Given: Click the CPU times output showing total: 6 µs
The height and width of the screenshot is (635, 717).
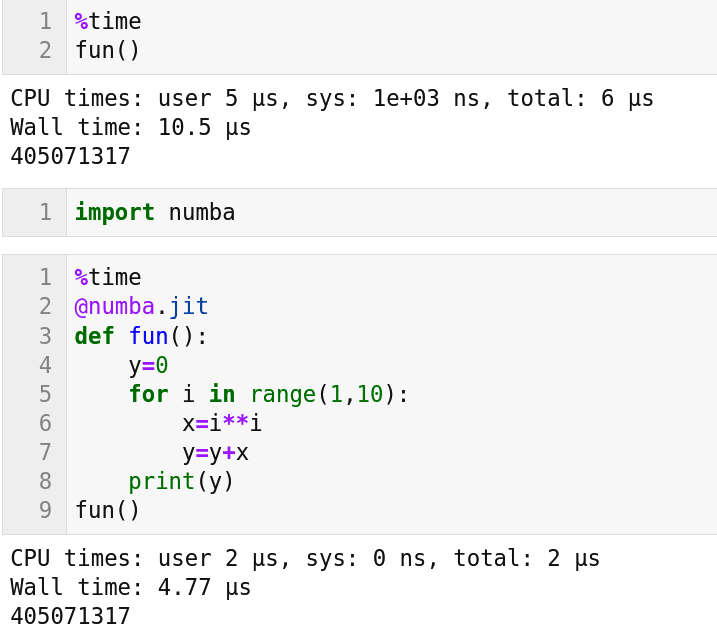Looking at the screenshot, I should [331, 98].
